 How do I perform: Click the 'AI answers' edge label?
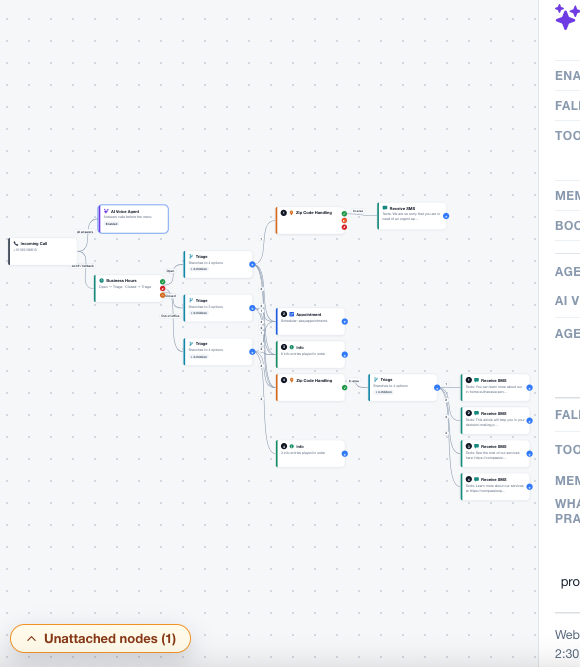pos(85,232)
